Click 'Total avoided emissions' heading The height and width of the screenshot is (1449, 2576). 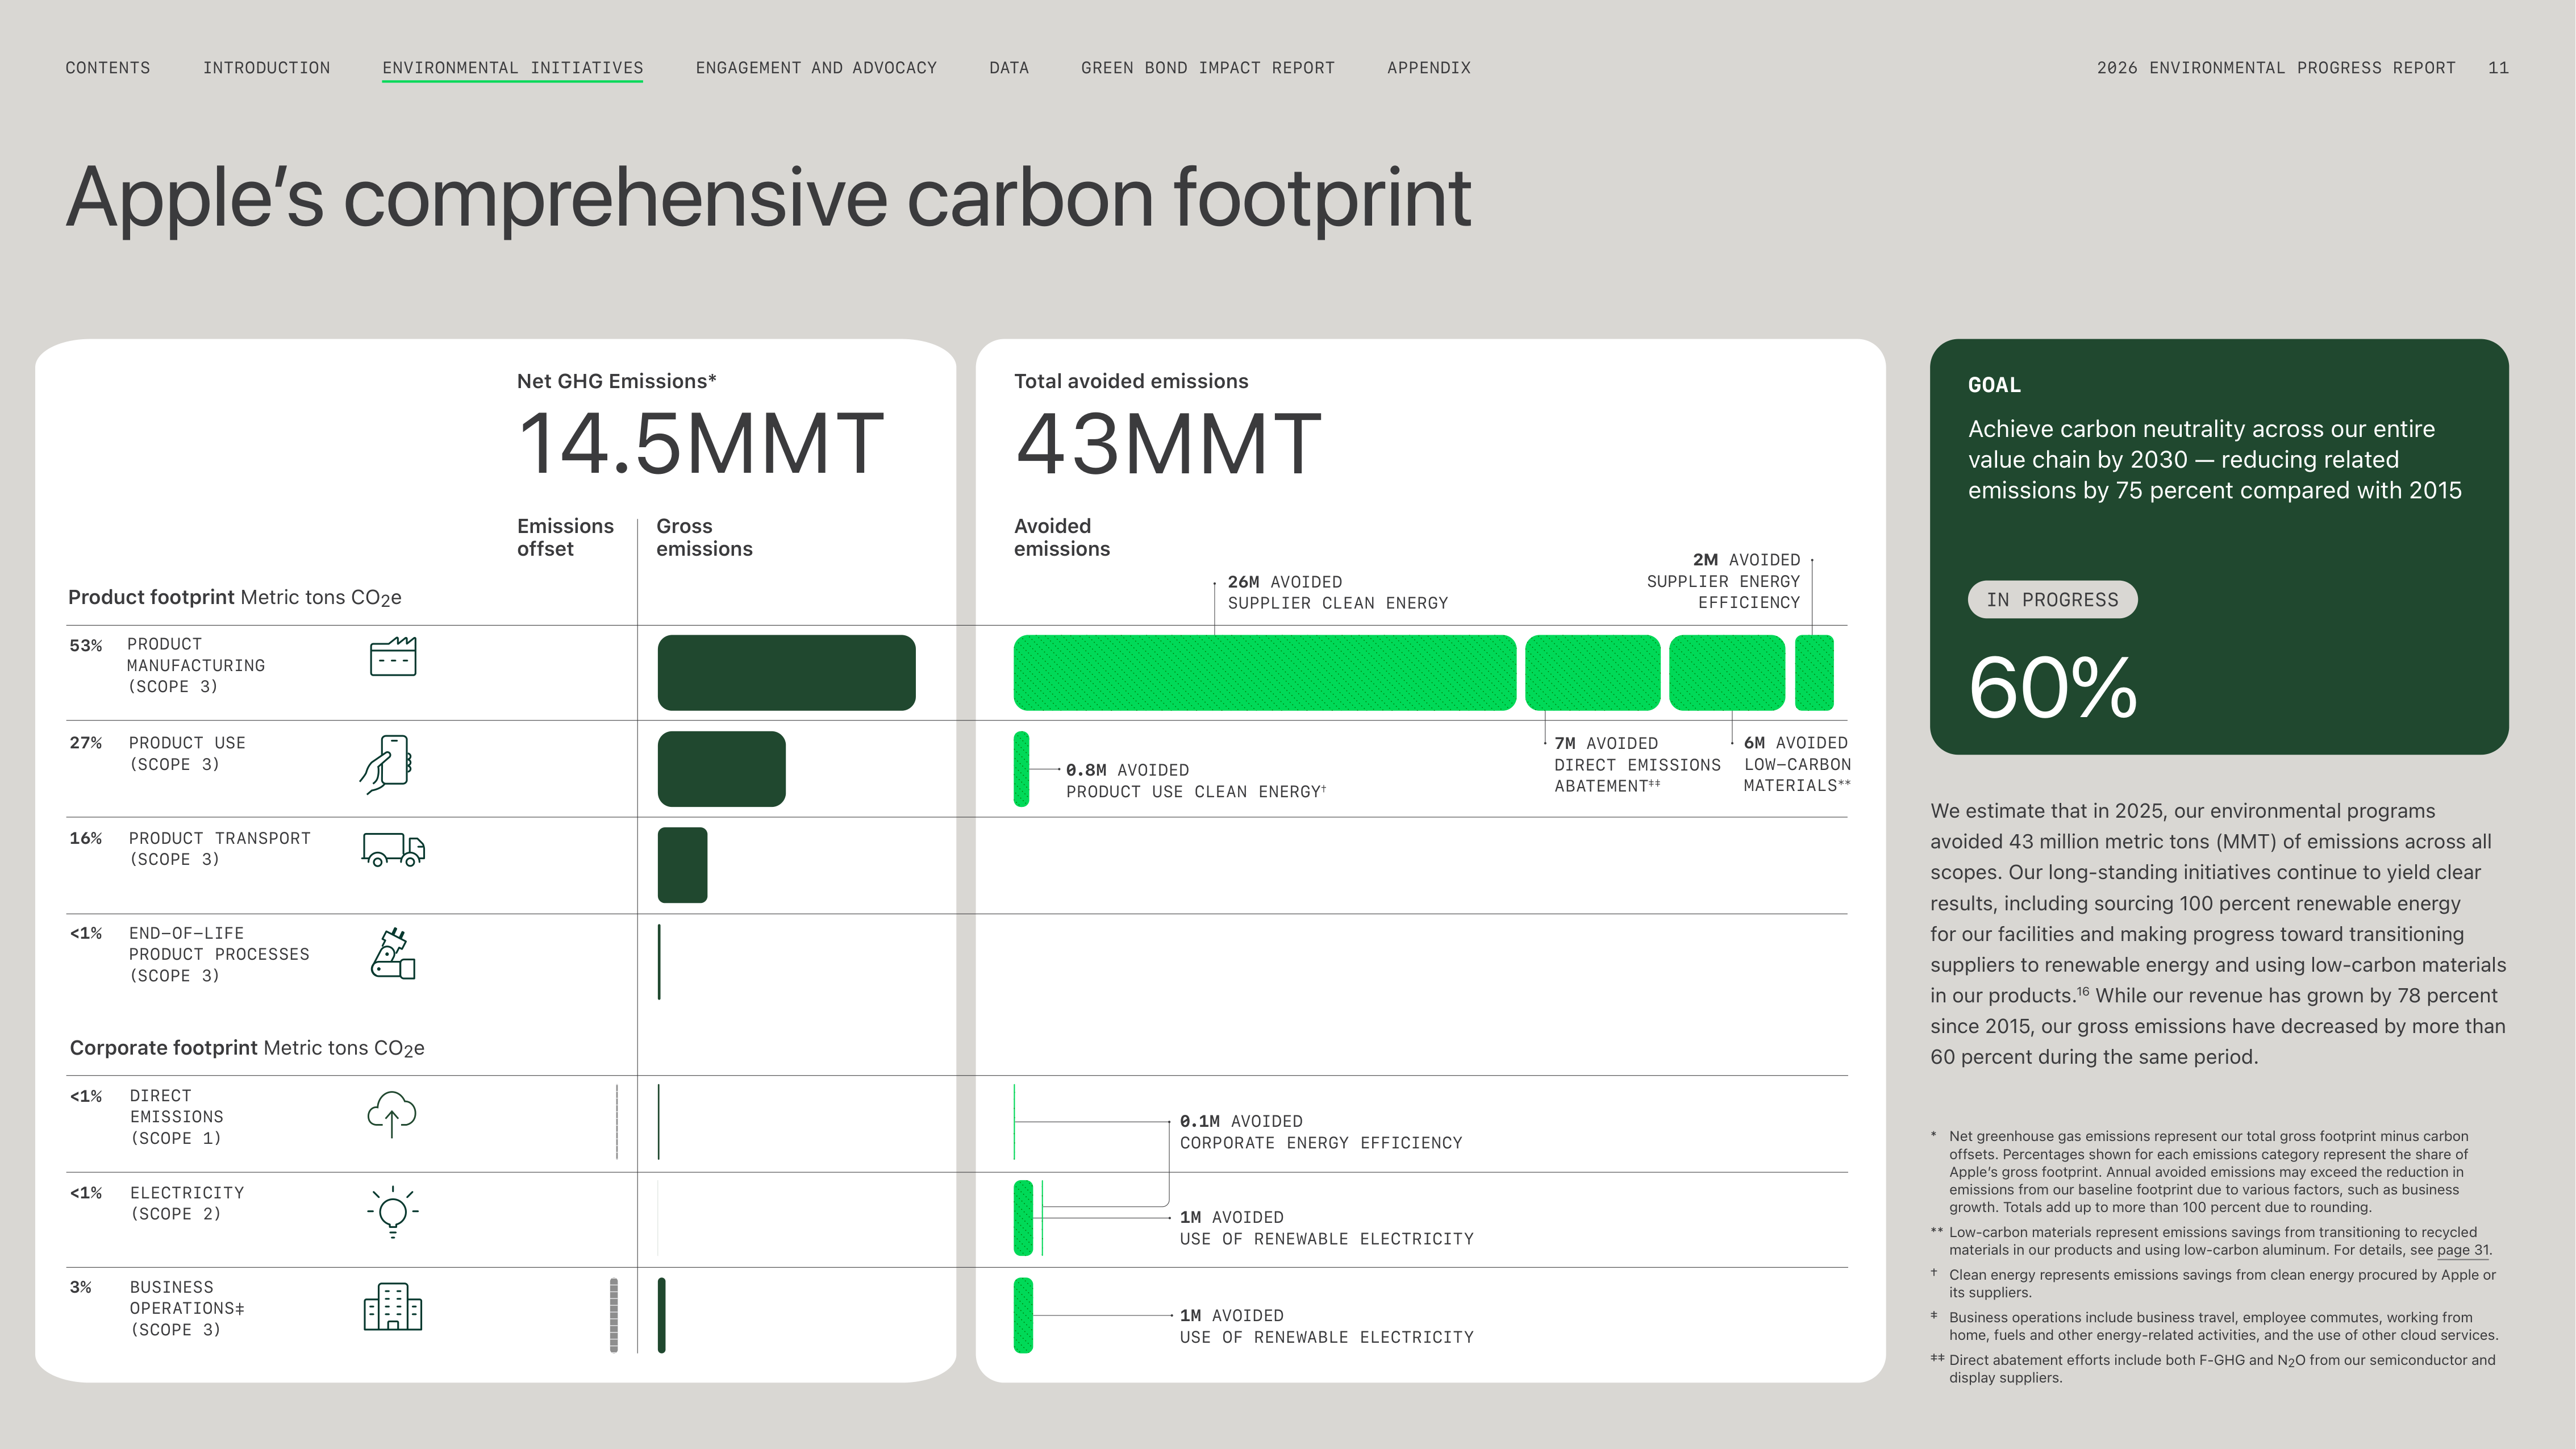point(1131,381)
